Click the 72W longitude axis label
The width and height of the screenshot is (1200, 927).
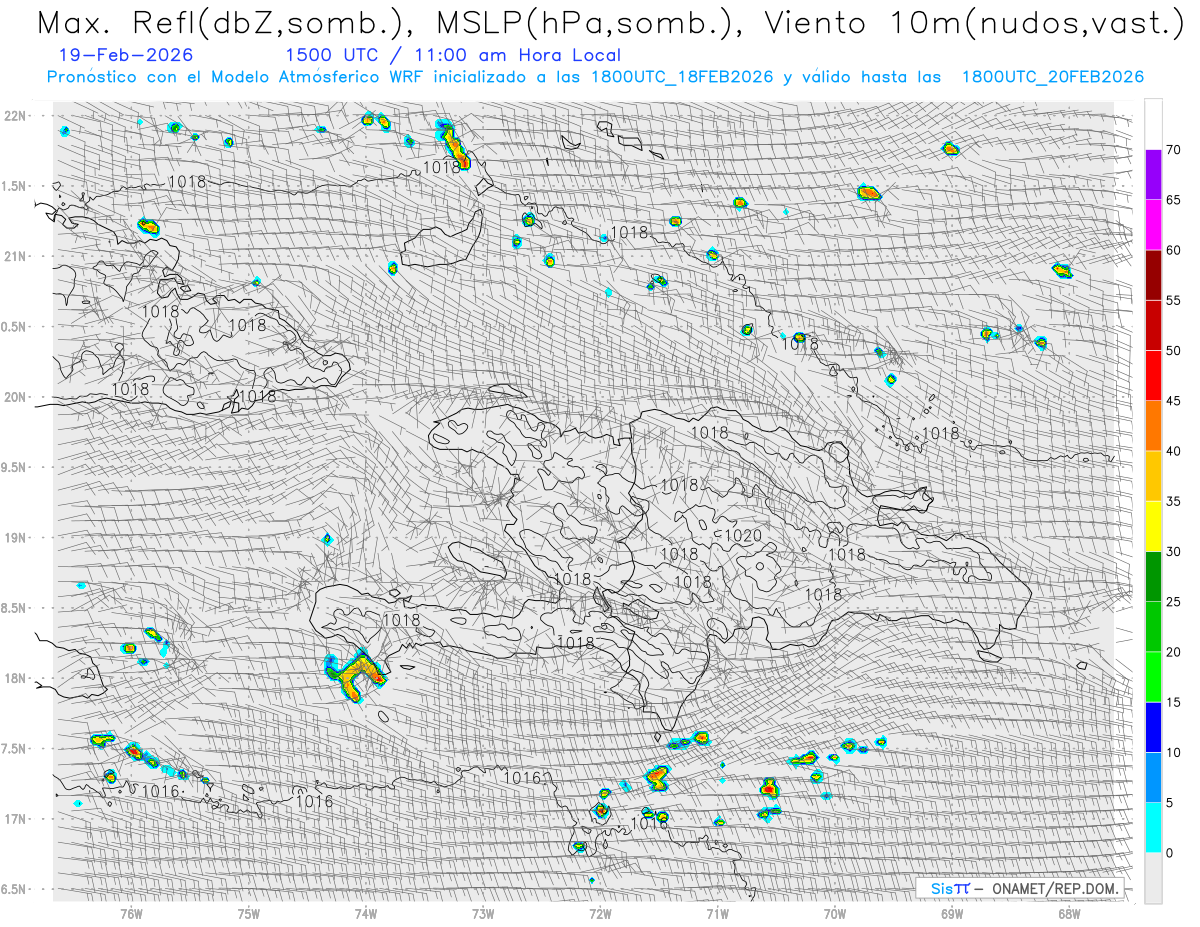pyautogui.click(x=600, y=914)
